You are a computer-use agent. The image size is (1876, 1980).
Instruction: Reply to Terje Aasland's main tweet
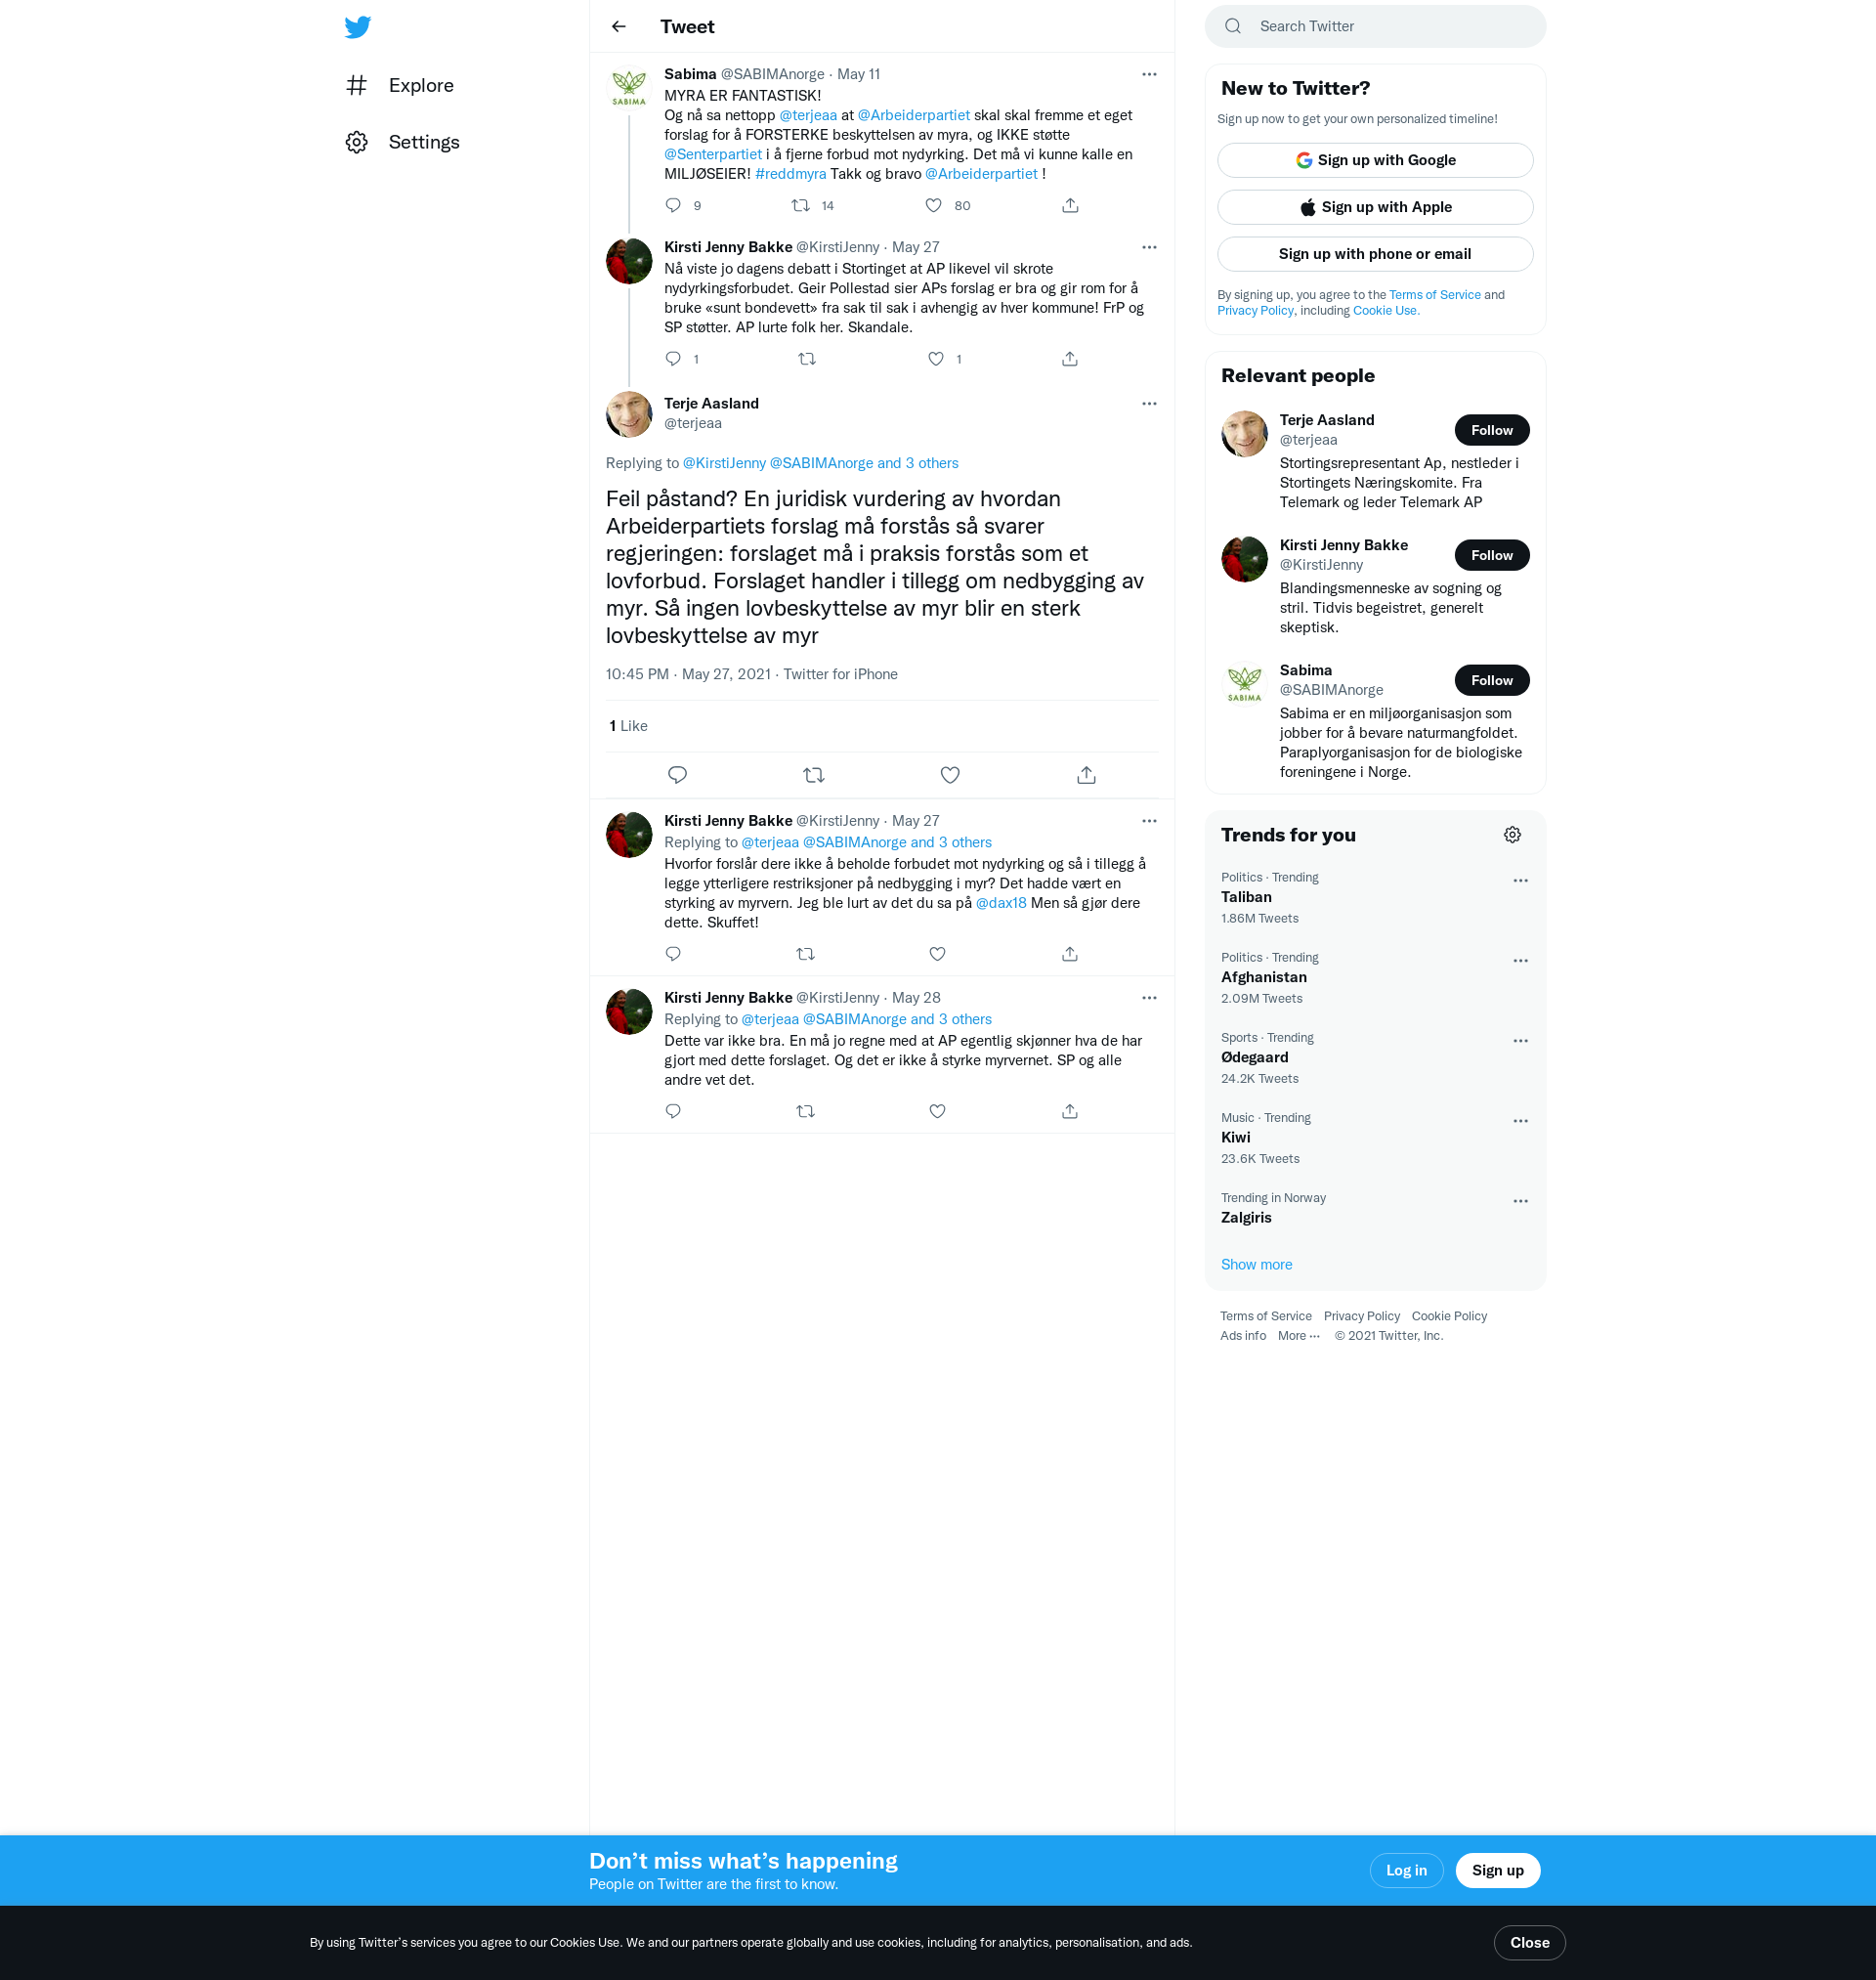coord(677,775)
